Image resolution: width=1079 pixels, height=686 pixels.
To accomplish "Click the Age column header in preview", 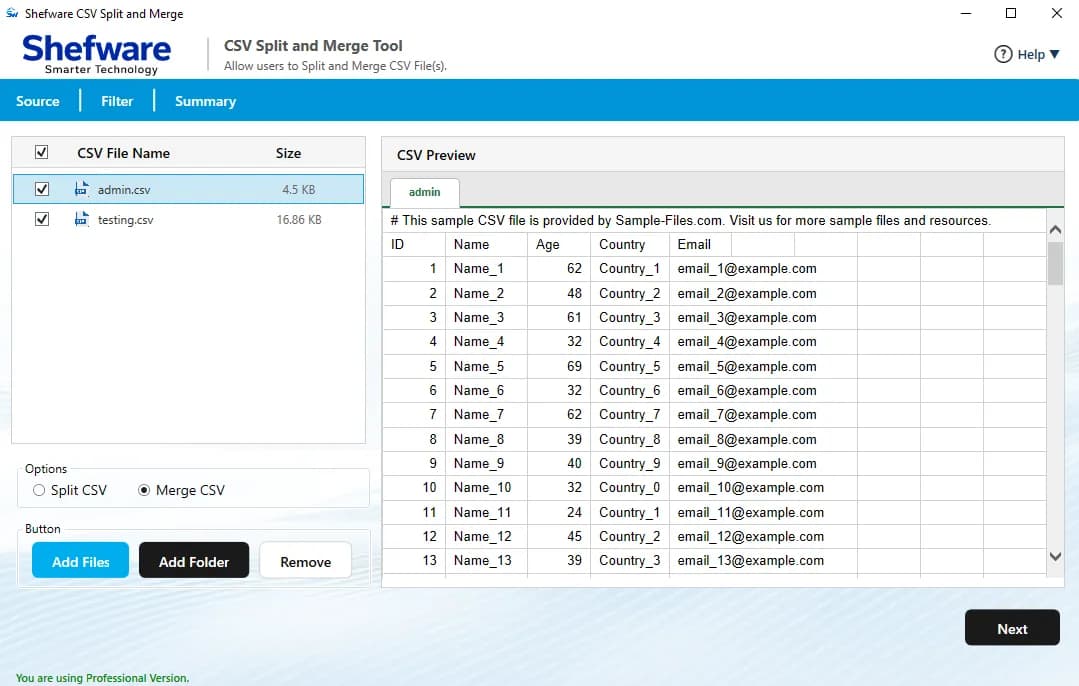I will pos(559,244).
